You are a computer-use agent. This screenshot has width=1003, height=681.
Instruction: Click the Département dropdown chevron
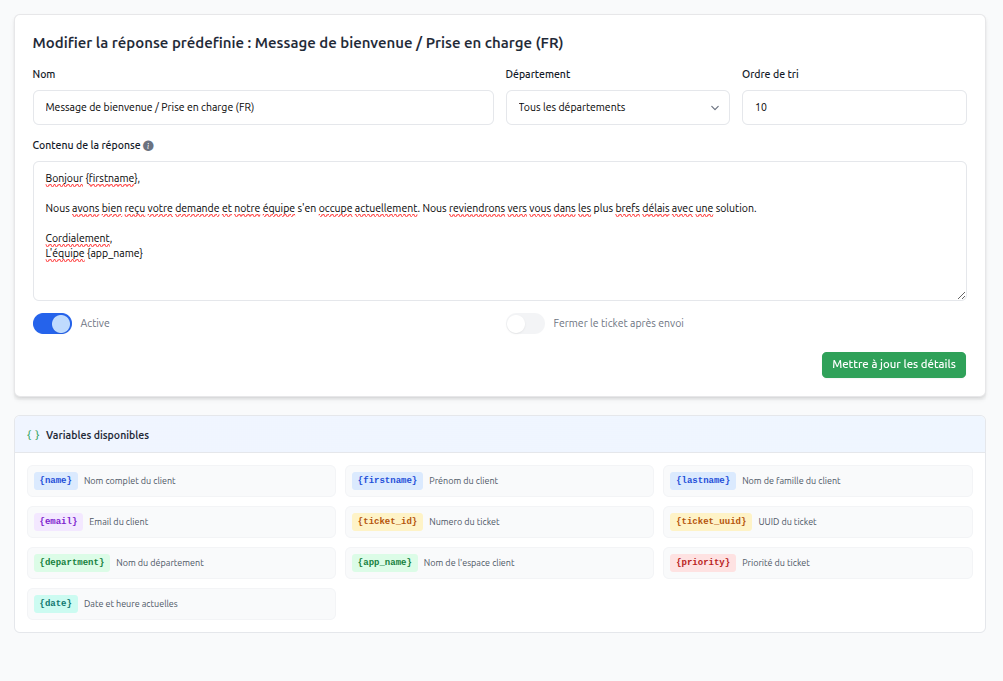(x=715, y=107)
